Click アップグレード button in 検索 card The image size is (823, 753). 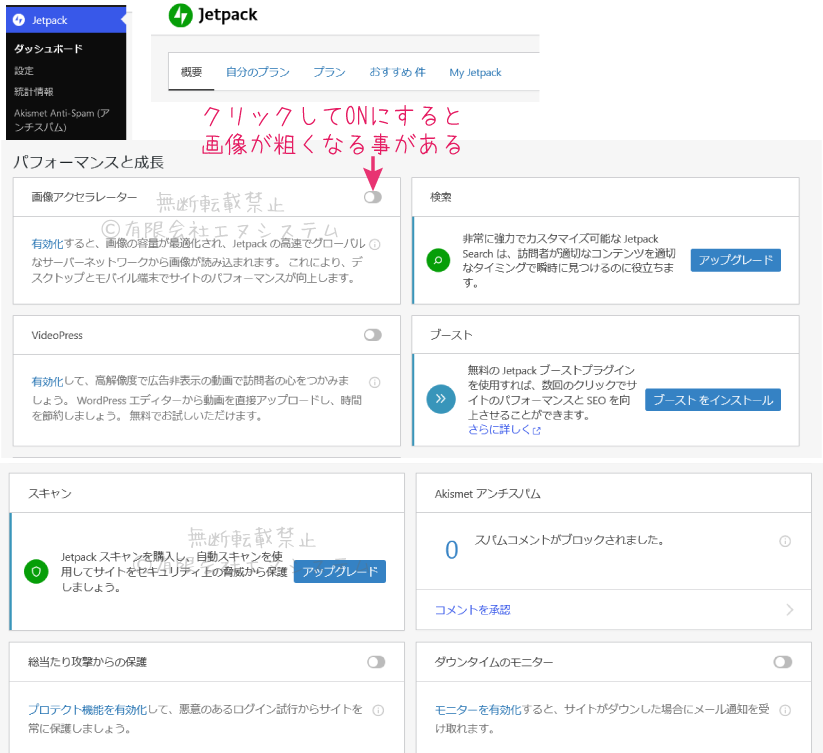pos(735,260)
